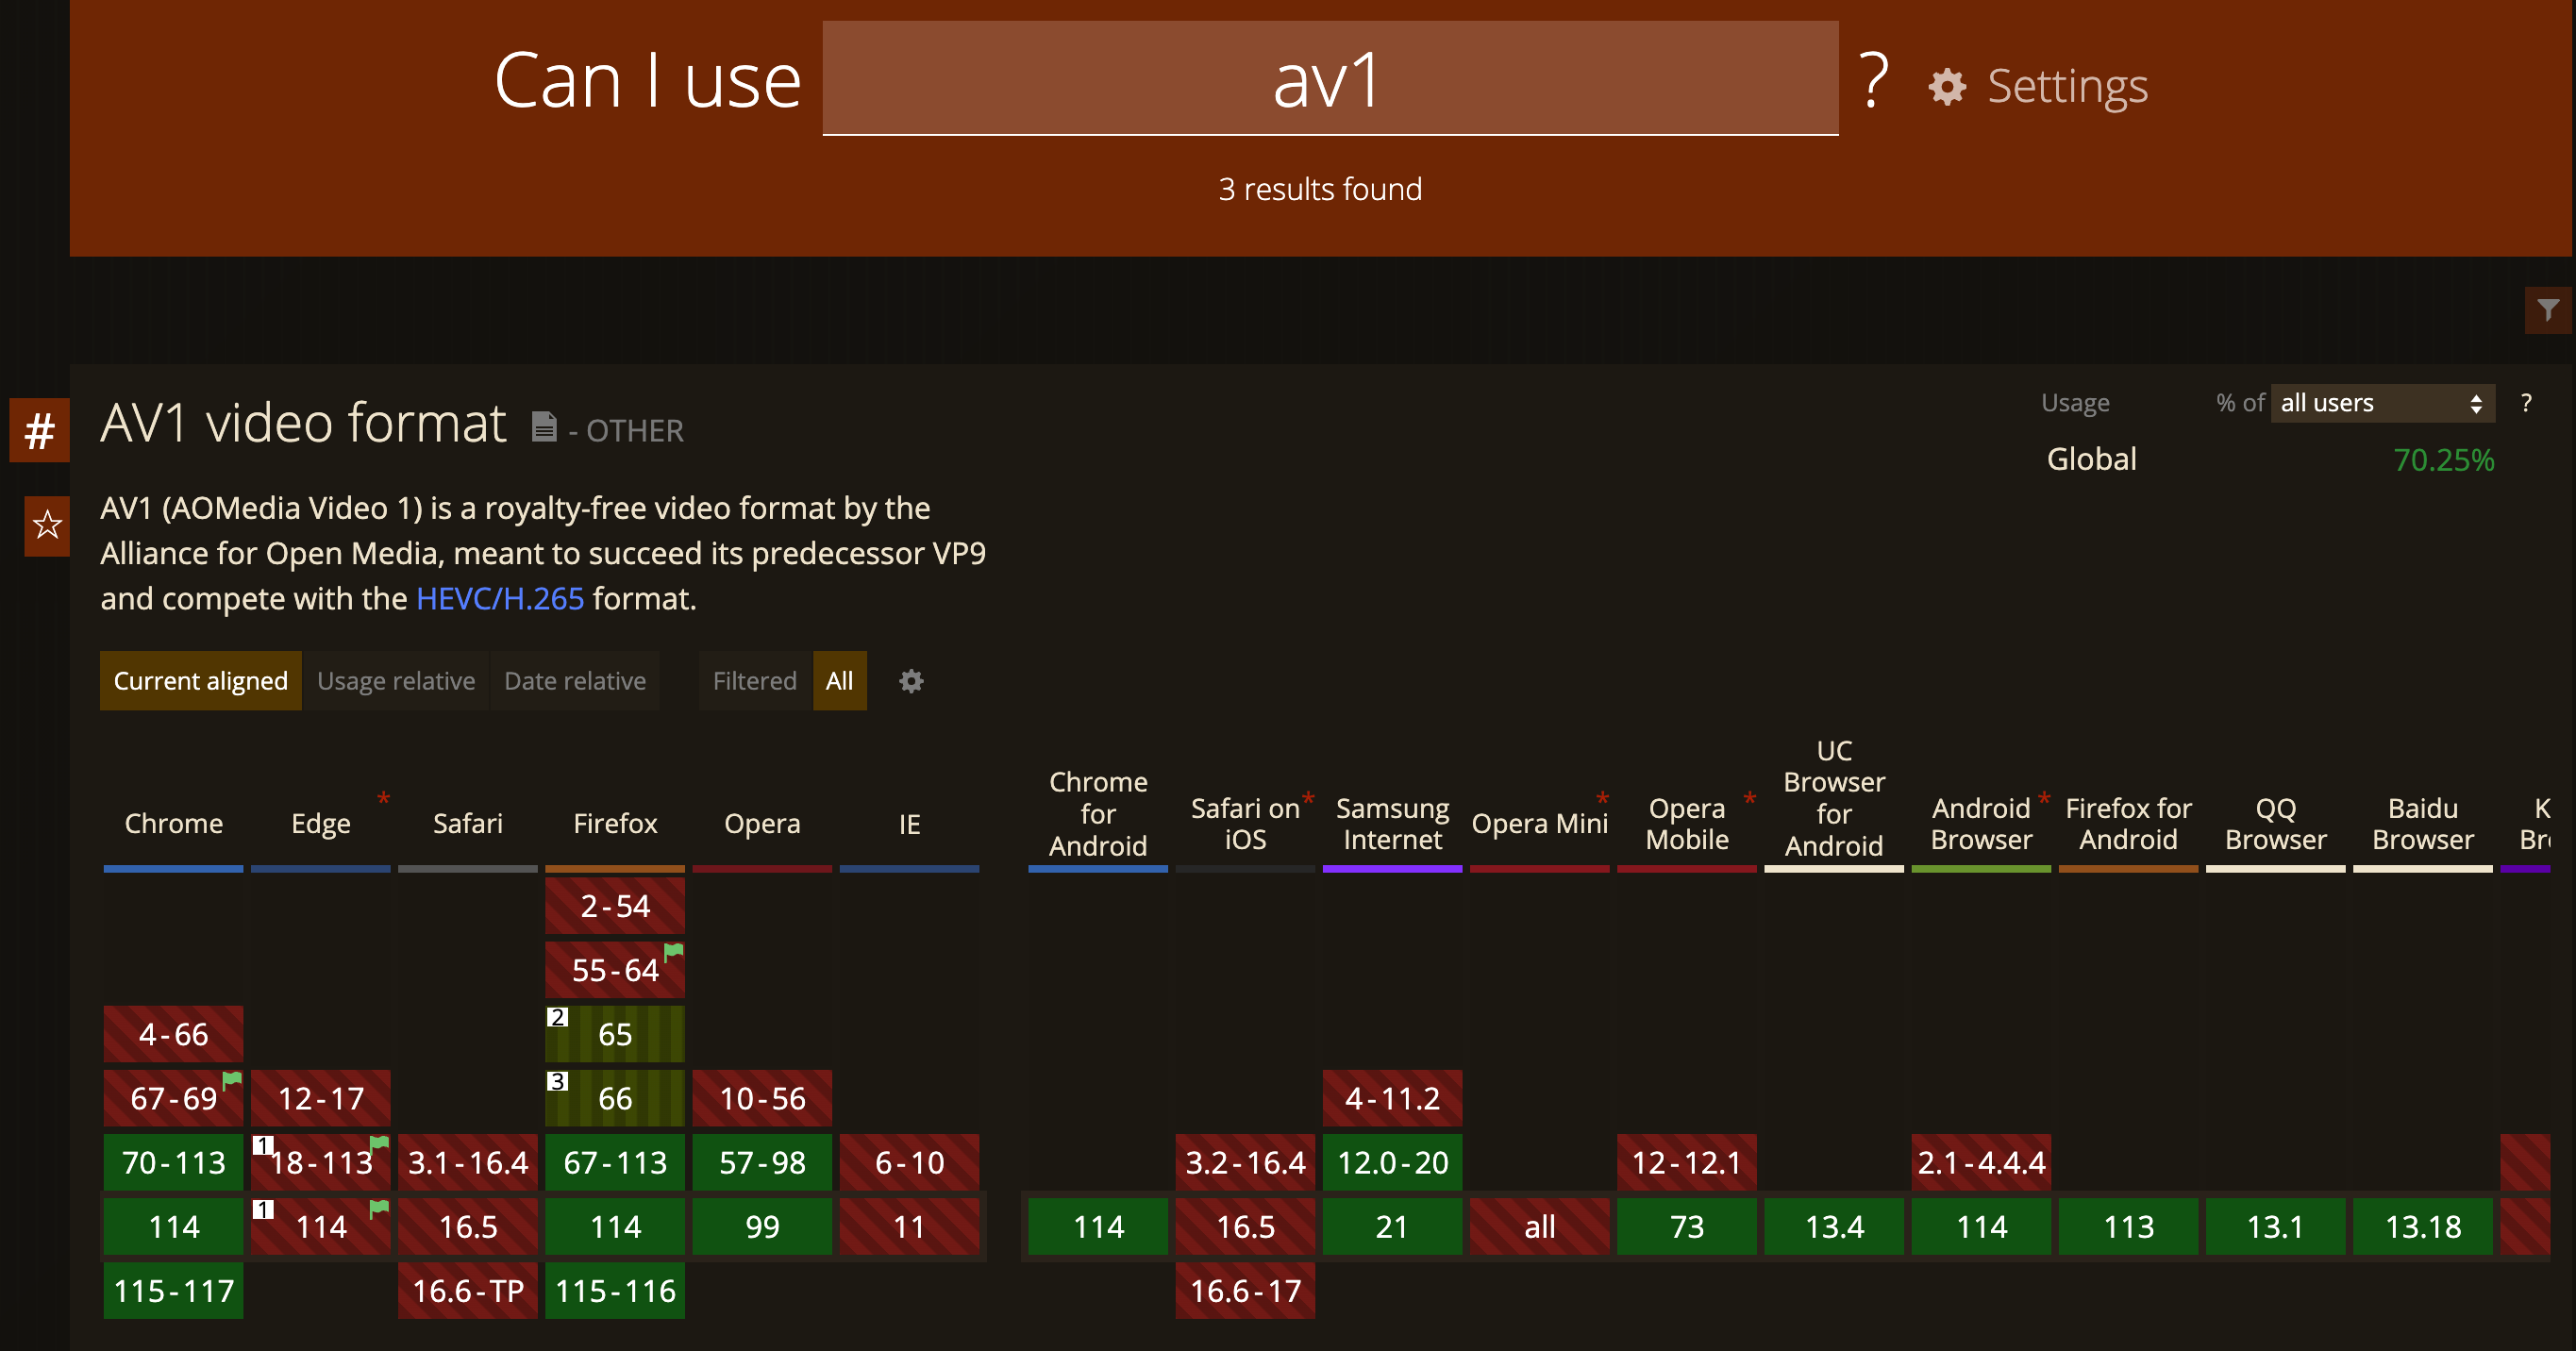This screenshot has height=1351, width=2576.
Task: Click the AV1 video format title
Action: tap(303, 423)
